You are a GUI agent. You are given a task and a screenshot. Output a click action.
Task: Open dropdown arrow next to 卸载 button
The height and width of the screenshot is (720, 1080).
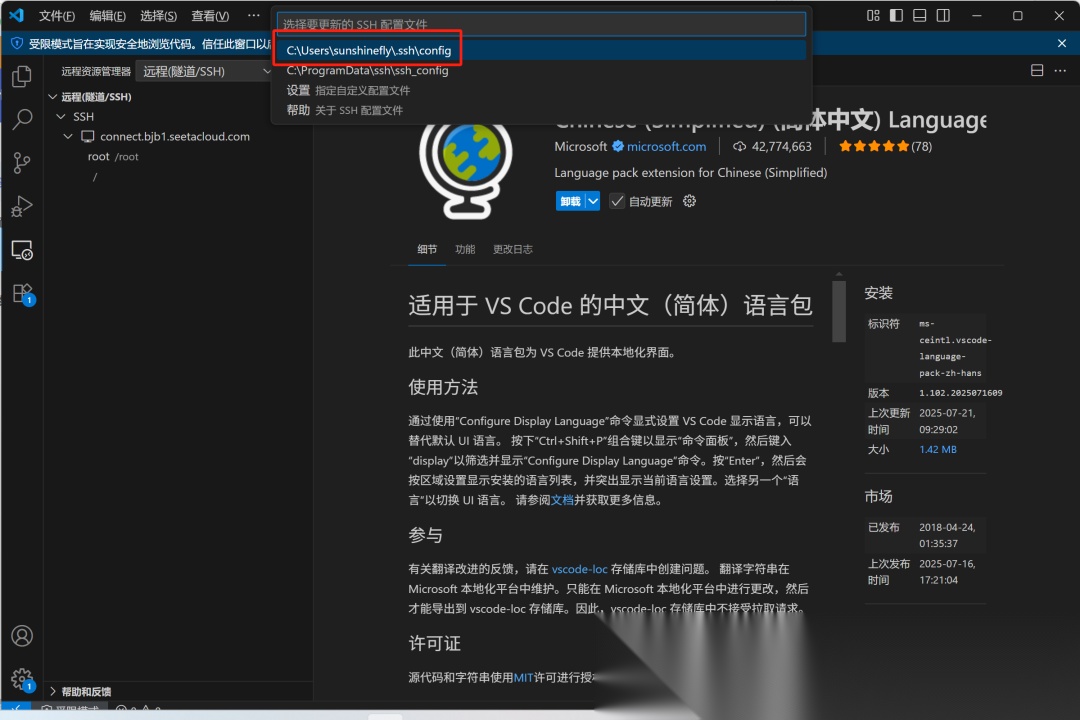[x=592, y=201]
